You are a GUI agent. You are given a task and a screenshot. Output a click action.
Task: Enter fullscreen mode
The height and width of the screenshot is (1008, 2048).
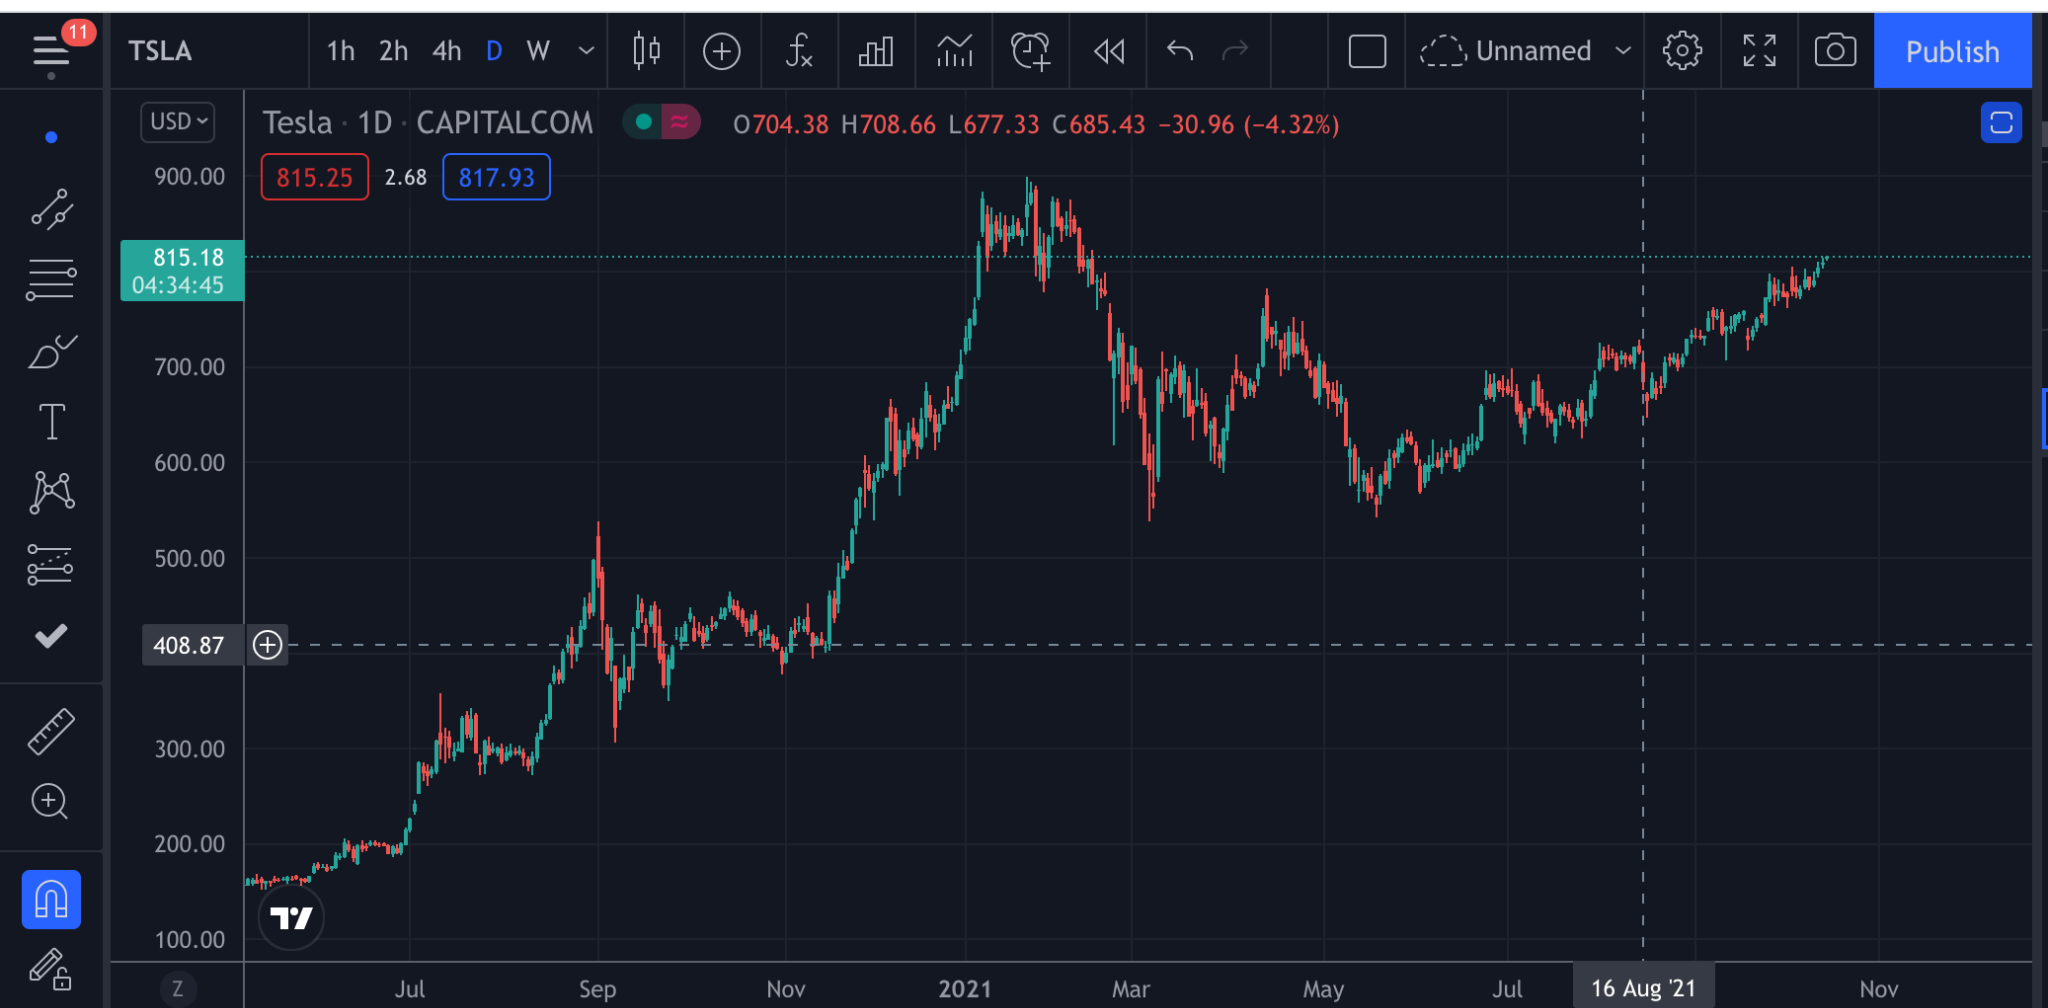(x=1759, y=51)
